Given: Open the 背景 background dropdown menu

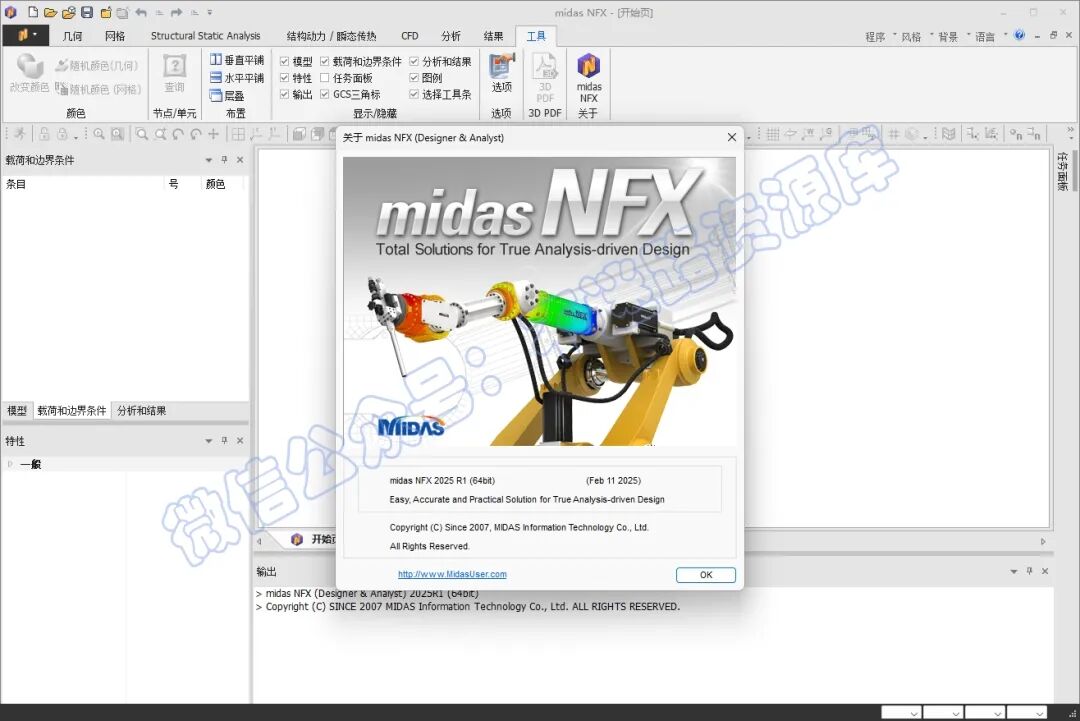Looking at the screenshot, I should [x=954, y=36].
